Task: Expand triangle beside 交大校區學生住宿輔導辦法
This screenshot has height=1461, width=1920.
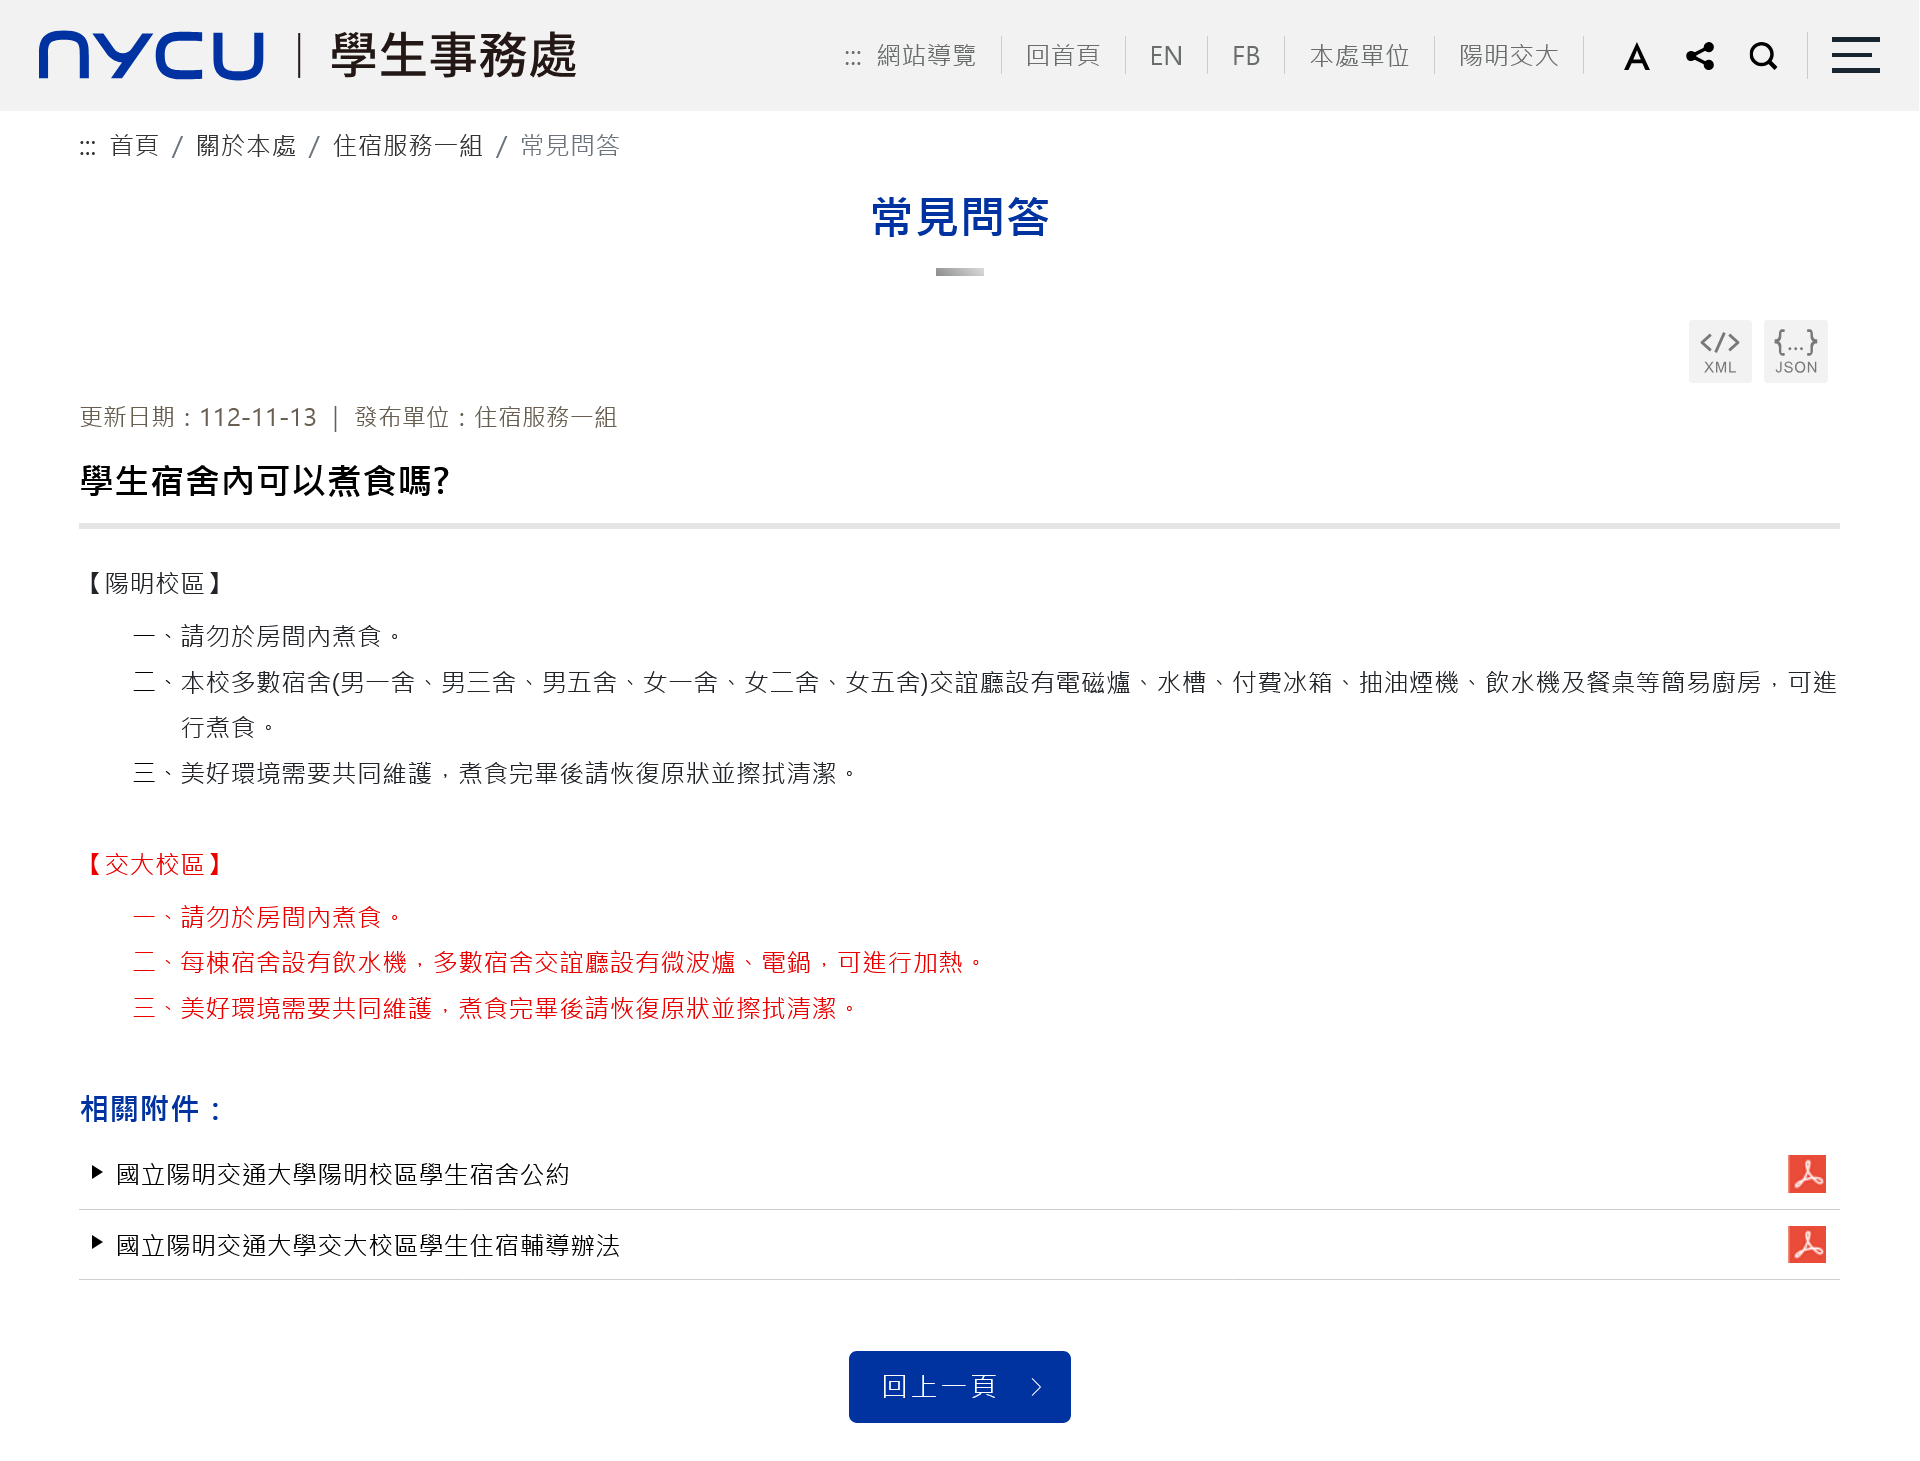Action: click(97, 1243)
